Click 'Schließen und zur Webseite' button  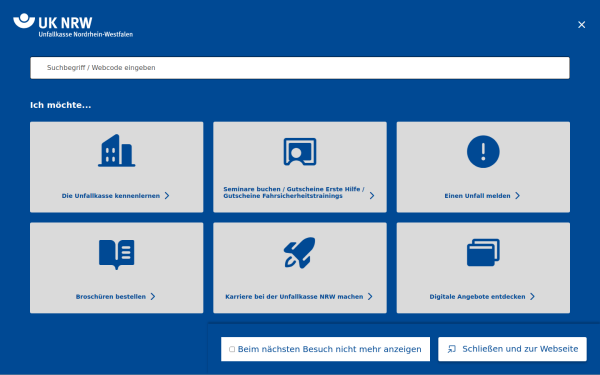pos(512,349)
